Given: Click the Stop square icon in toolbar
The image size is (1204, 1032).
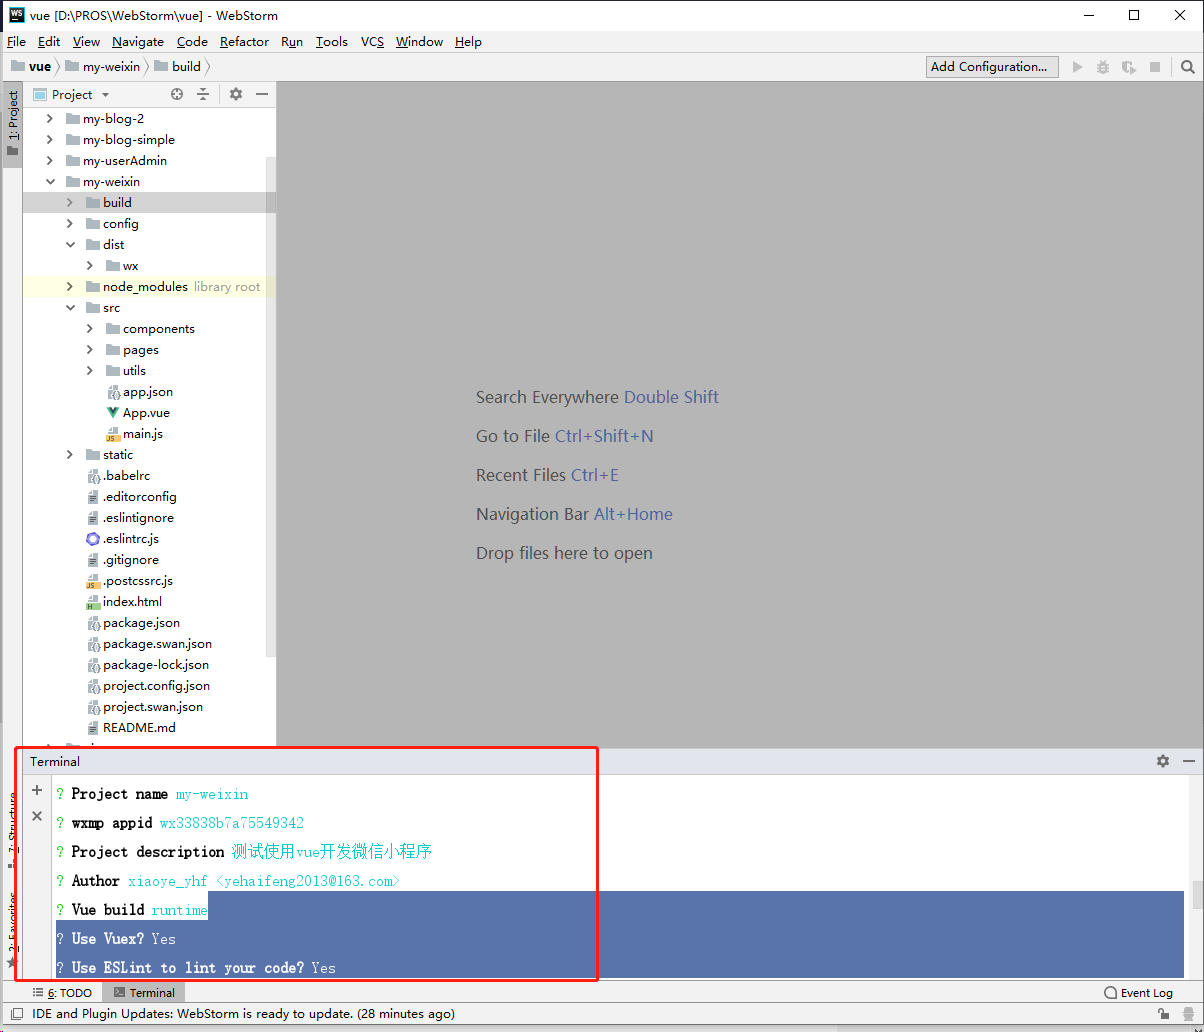Looking at the screenshot, I should tap(1155, 67).
